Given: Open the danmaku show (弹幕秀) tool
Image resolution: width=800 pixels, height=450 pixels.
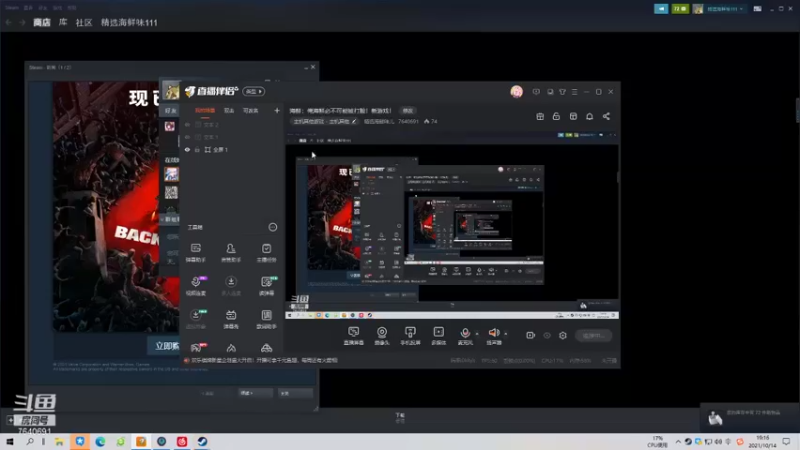Looking at the screenshot, I should pyautogui.click(x=231, y=319).
